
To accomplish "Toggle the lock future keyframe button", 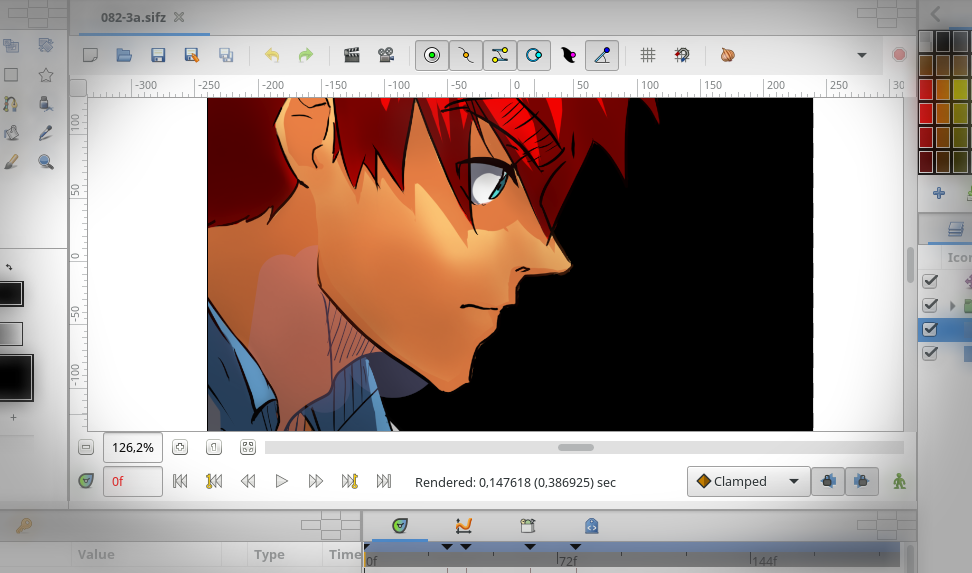I will point(862,481).
